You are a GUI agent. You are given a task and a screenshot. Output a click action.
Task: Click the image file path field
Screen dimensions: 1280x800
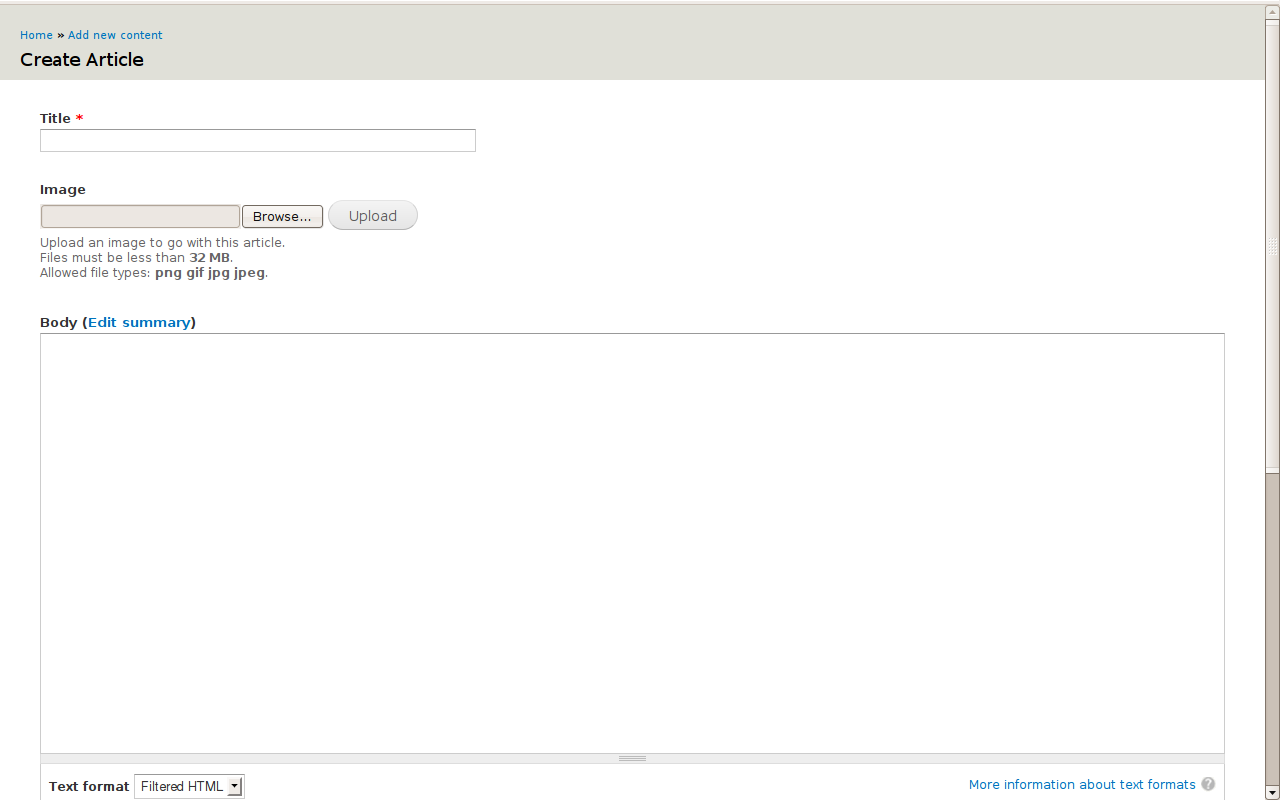coord(140,216)
